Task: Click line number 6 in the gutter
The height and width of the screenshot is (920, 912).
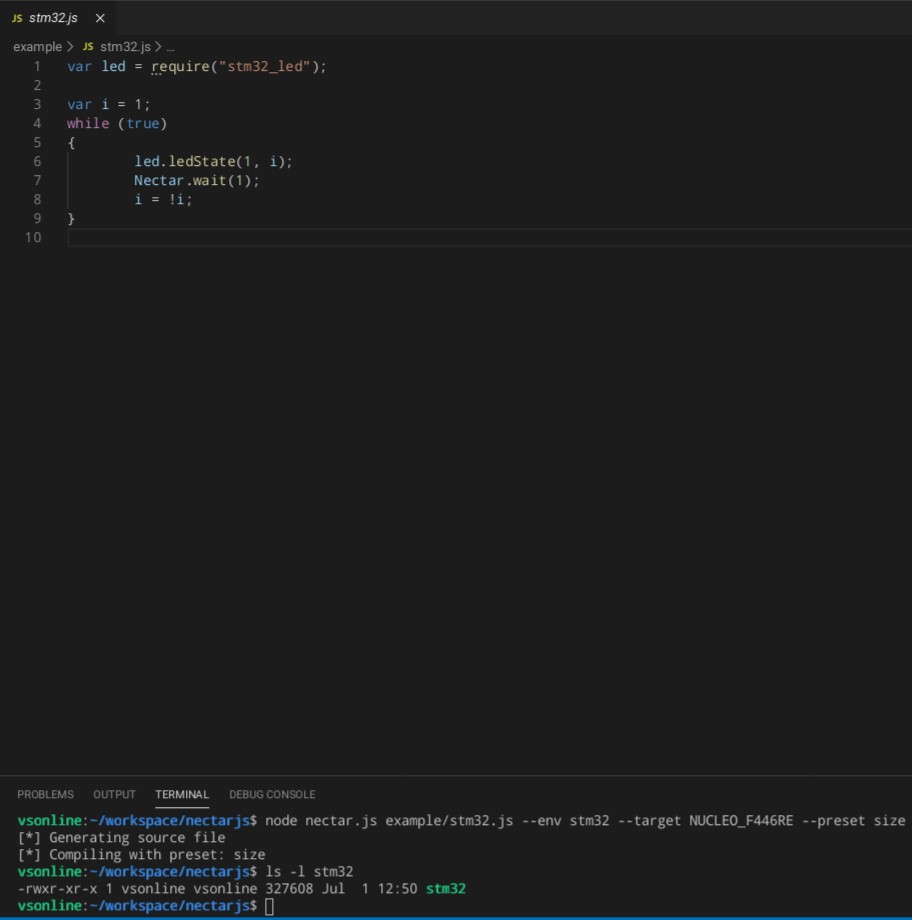Action: click(x=36, y=161)
